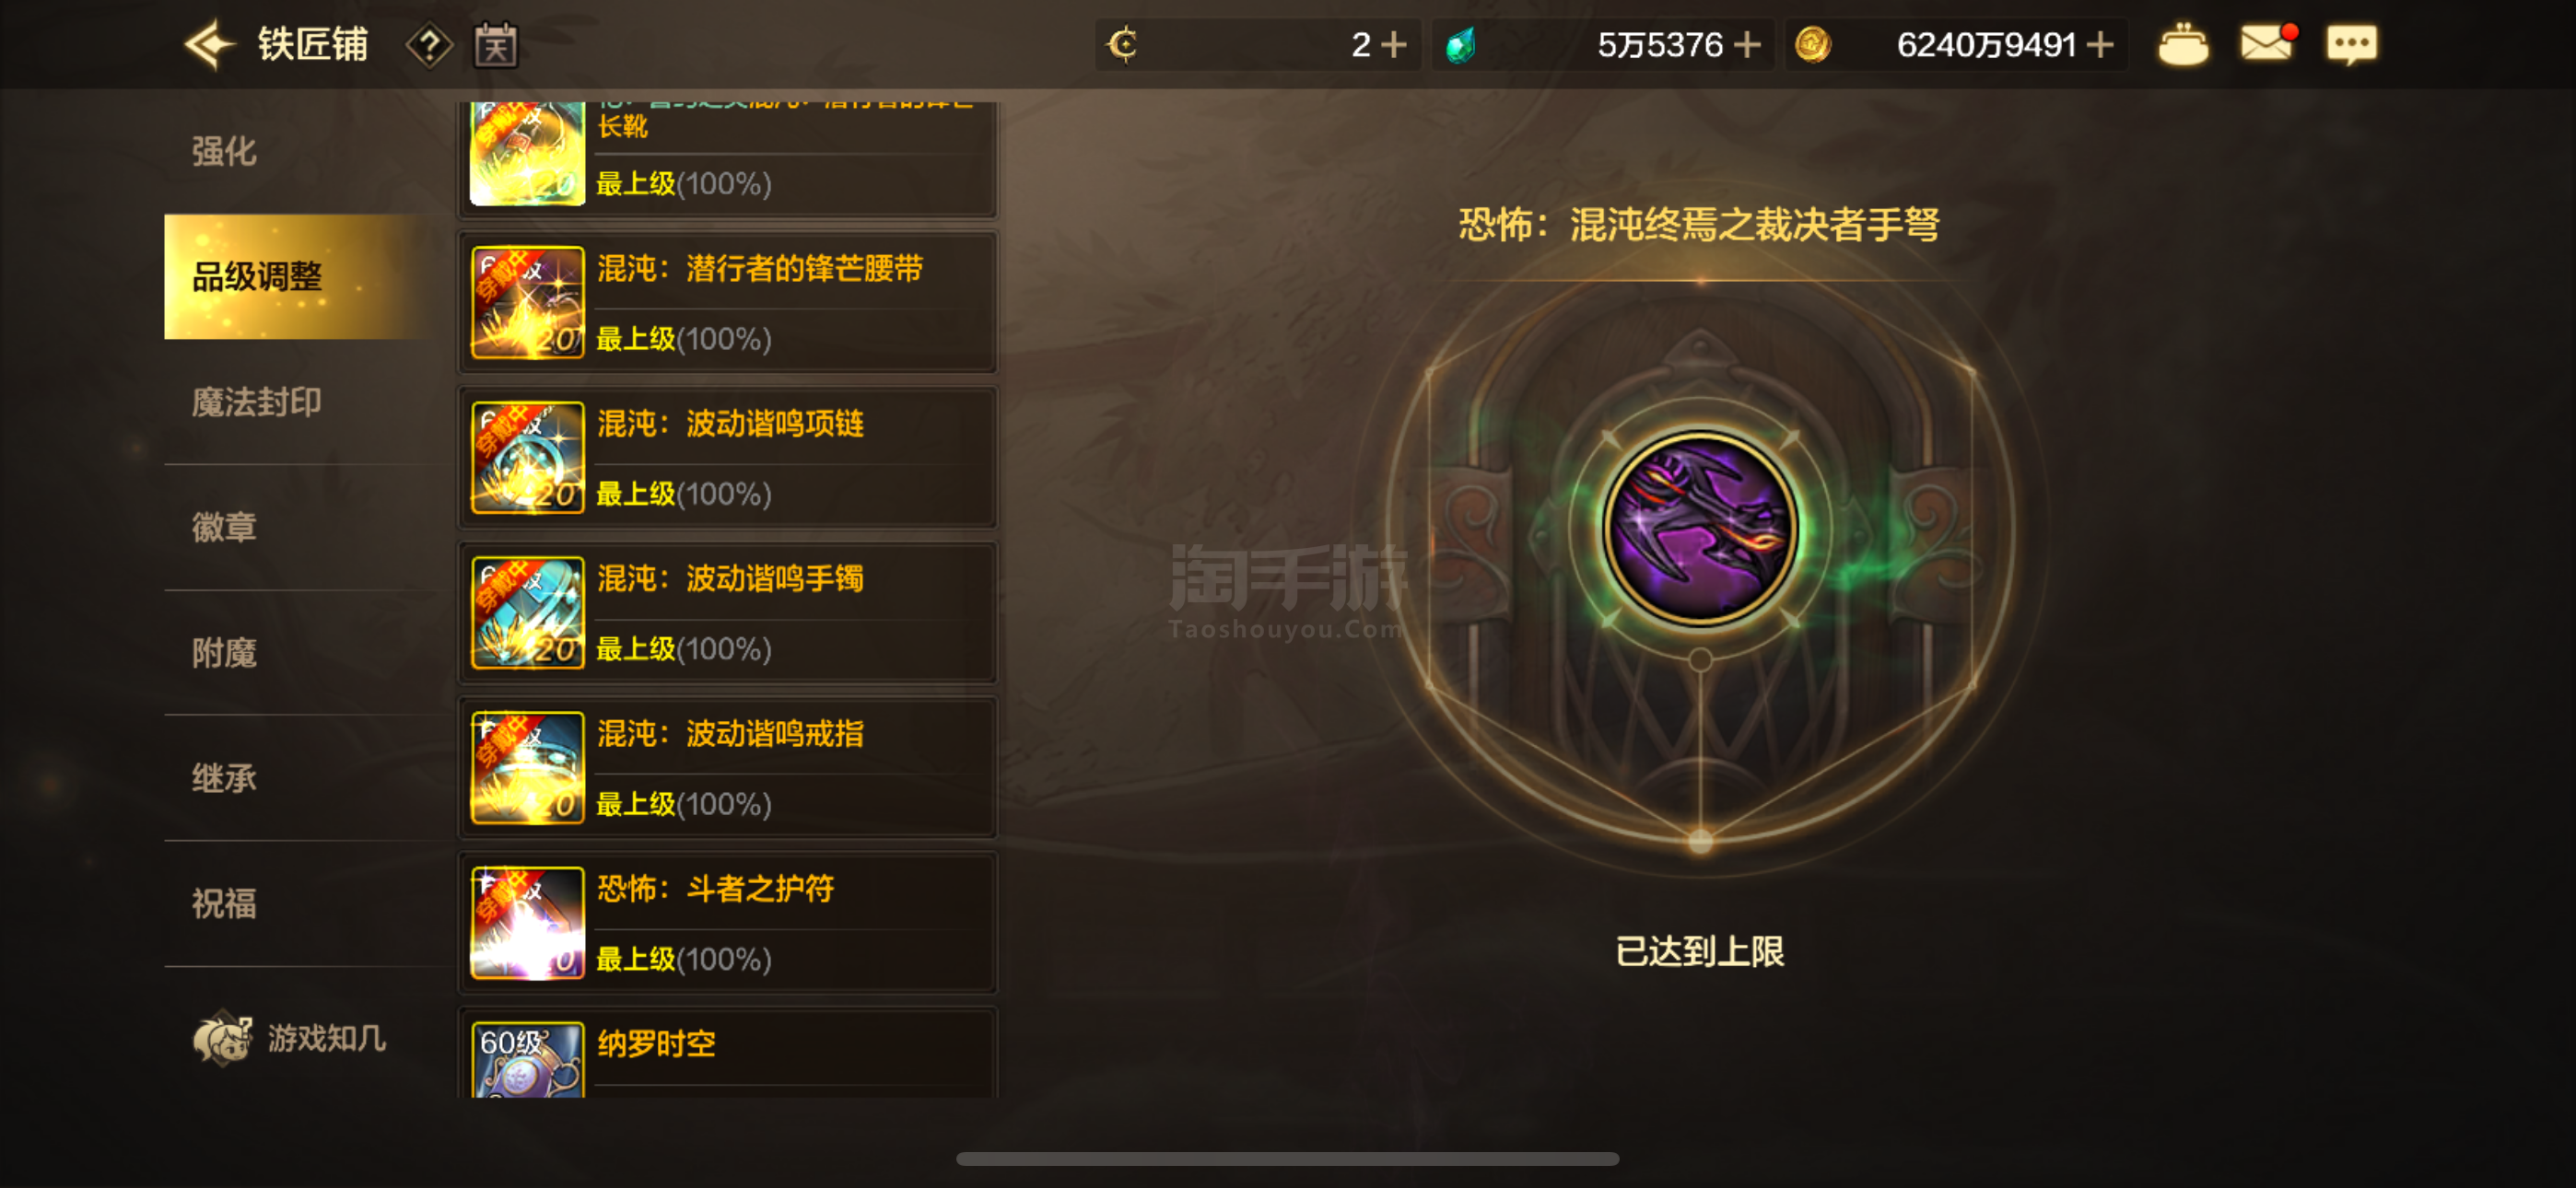Open the chat bubble icon
The image size is (2576, 1188).
(2351, 45)
